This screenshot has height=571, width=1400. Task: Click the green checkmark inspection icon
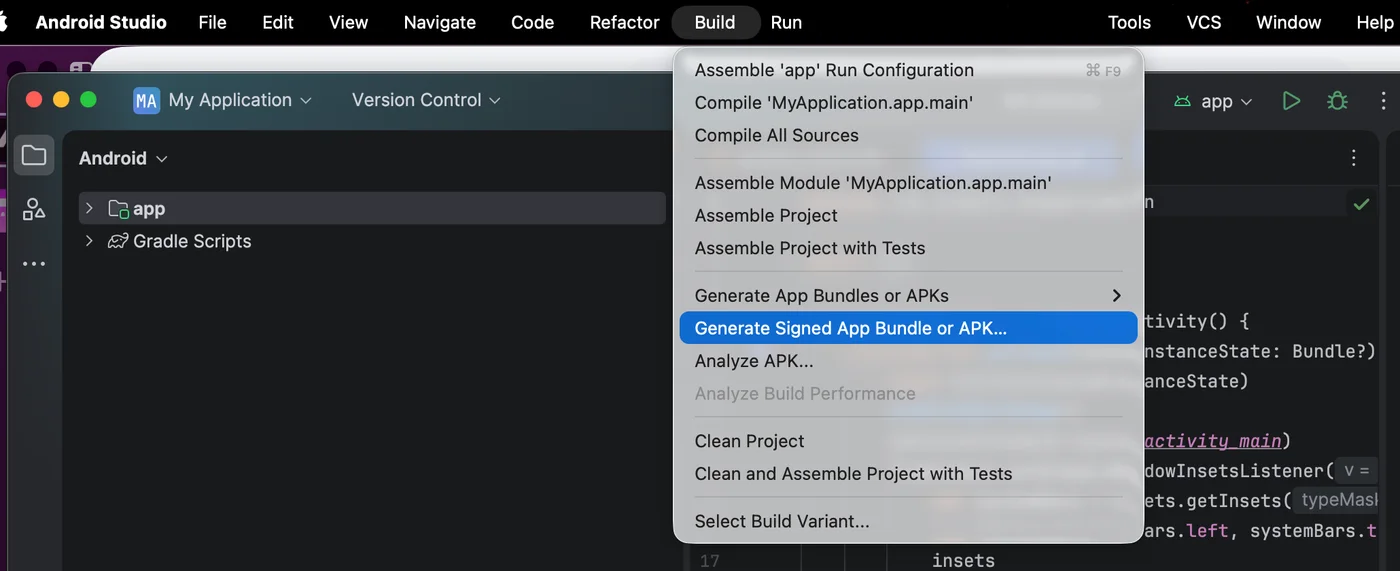(1361, 204)
